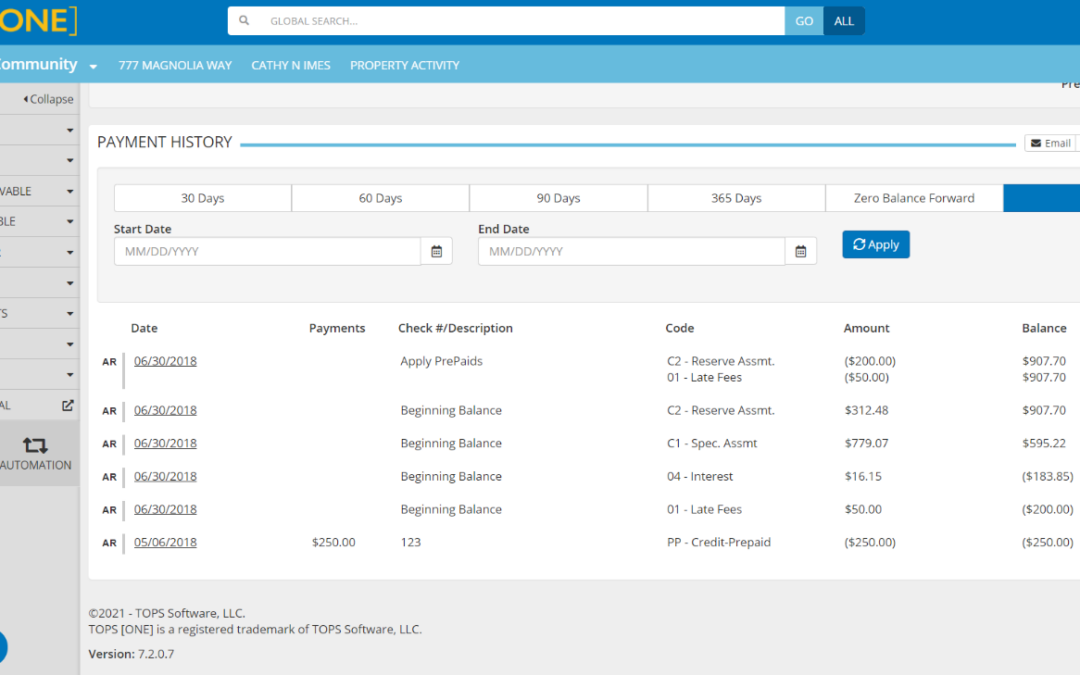Open Property Activity in the navigation bar

(x=404, y=65)
